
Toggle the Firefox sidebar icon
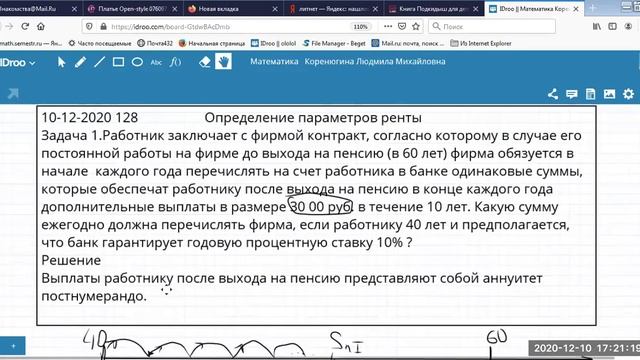click(x=612, y=27)
